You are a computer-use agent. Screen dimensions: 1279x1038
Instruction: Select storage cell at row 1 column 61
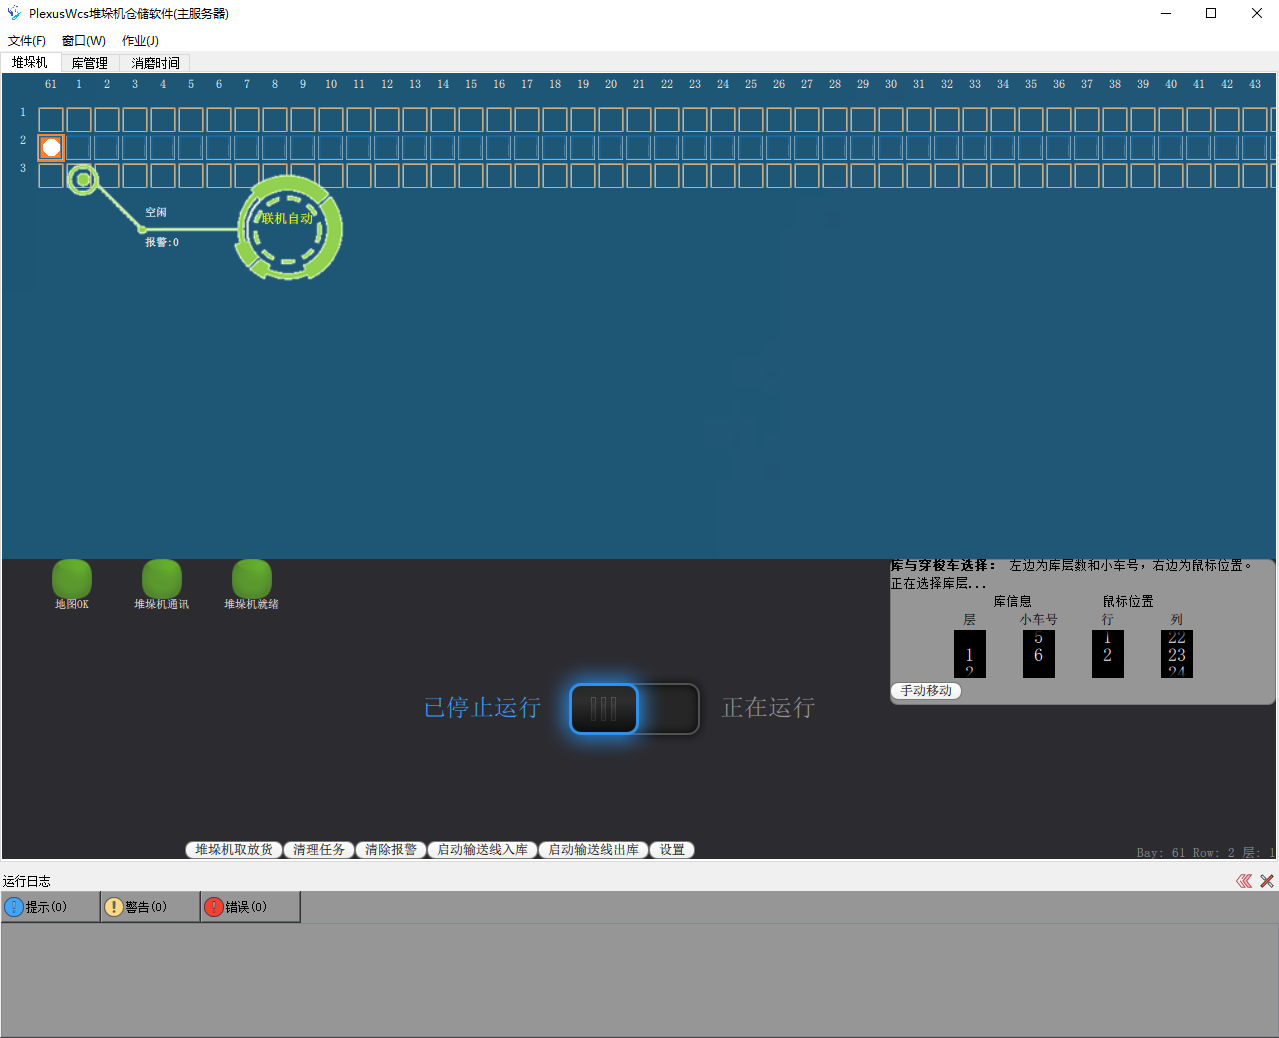pos(51,120)
